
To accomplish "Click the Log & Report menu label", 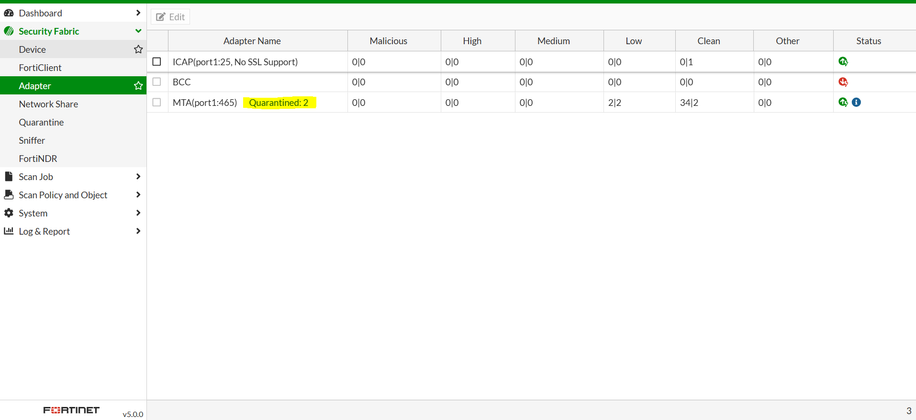I will (44, 231).
